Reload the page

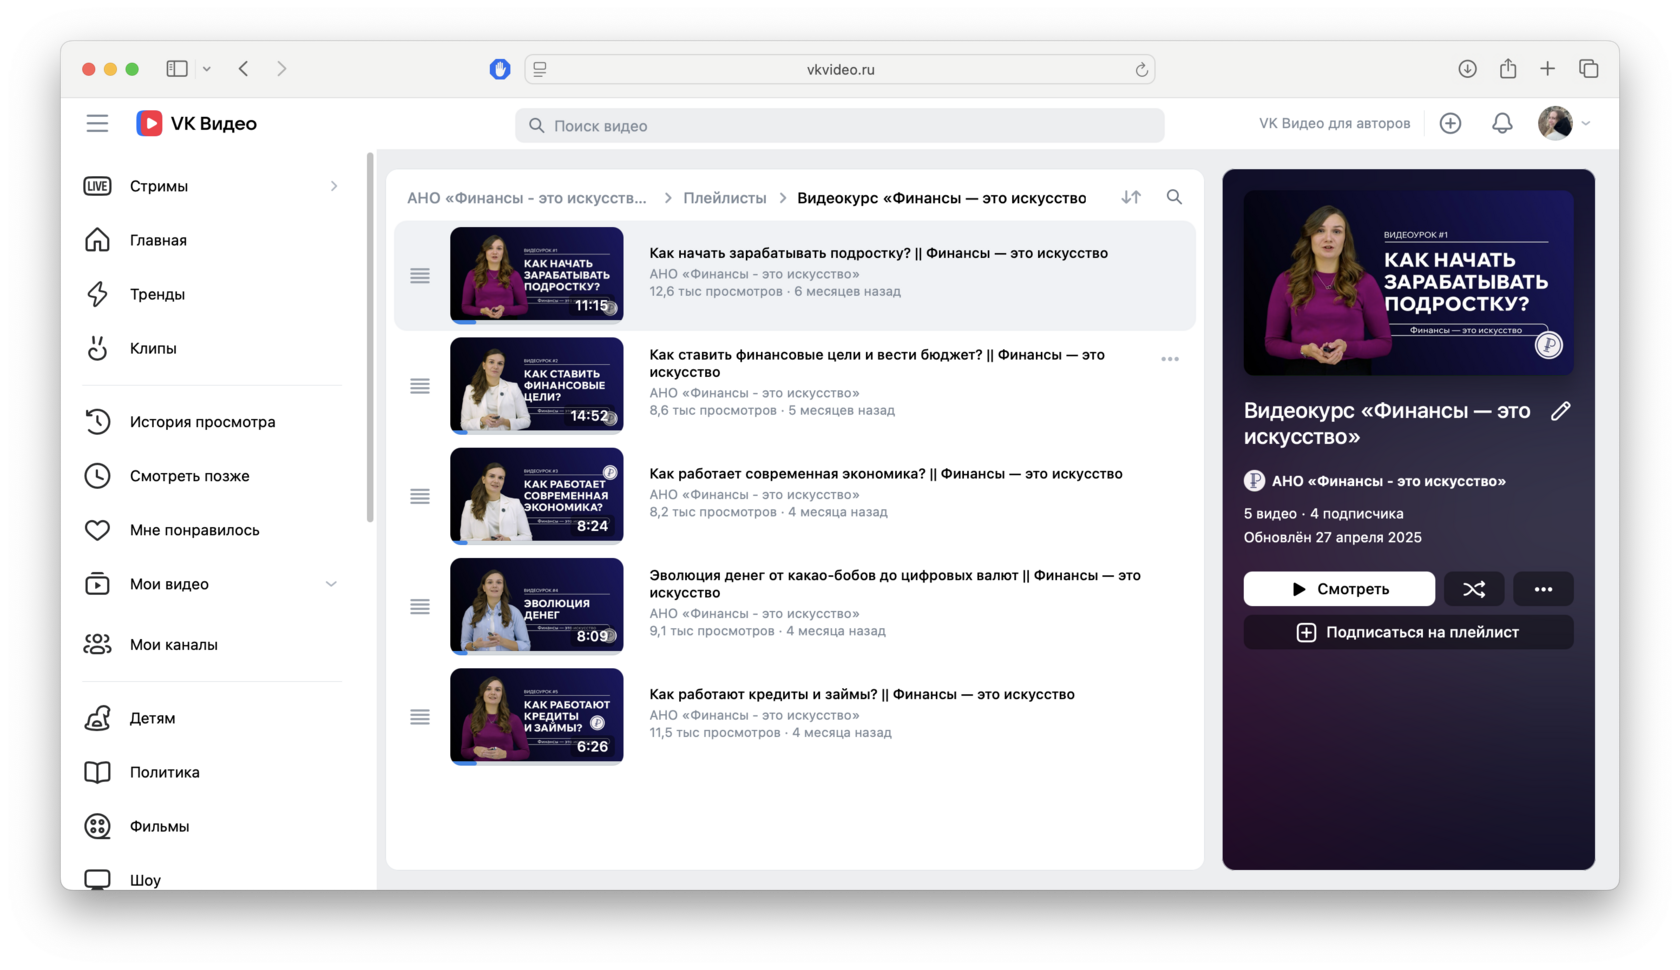tap(1141, 69)
